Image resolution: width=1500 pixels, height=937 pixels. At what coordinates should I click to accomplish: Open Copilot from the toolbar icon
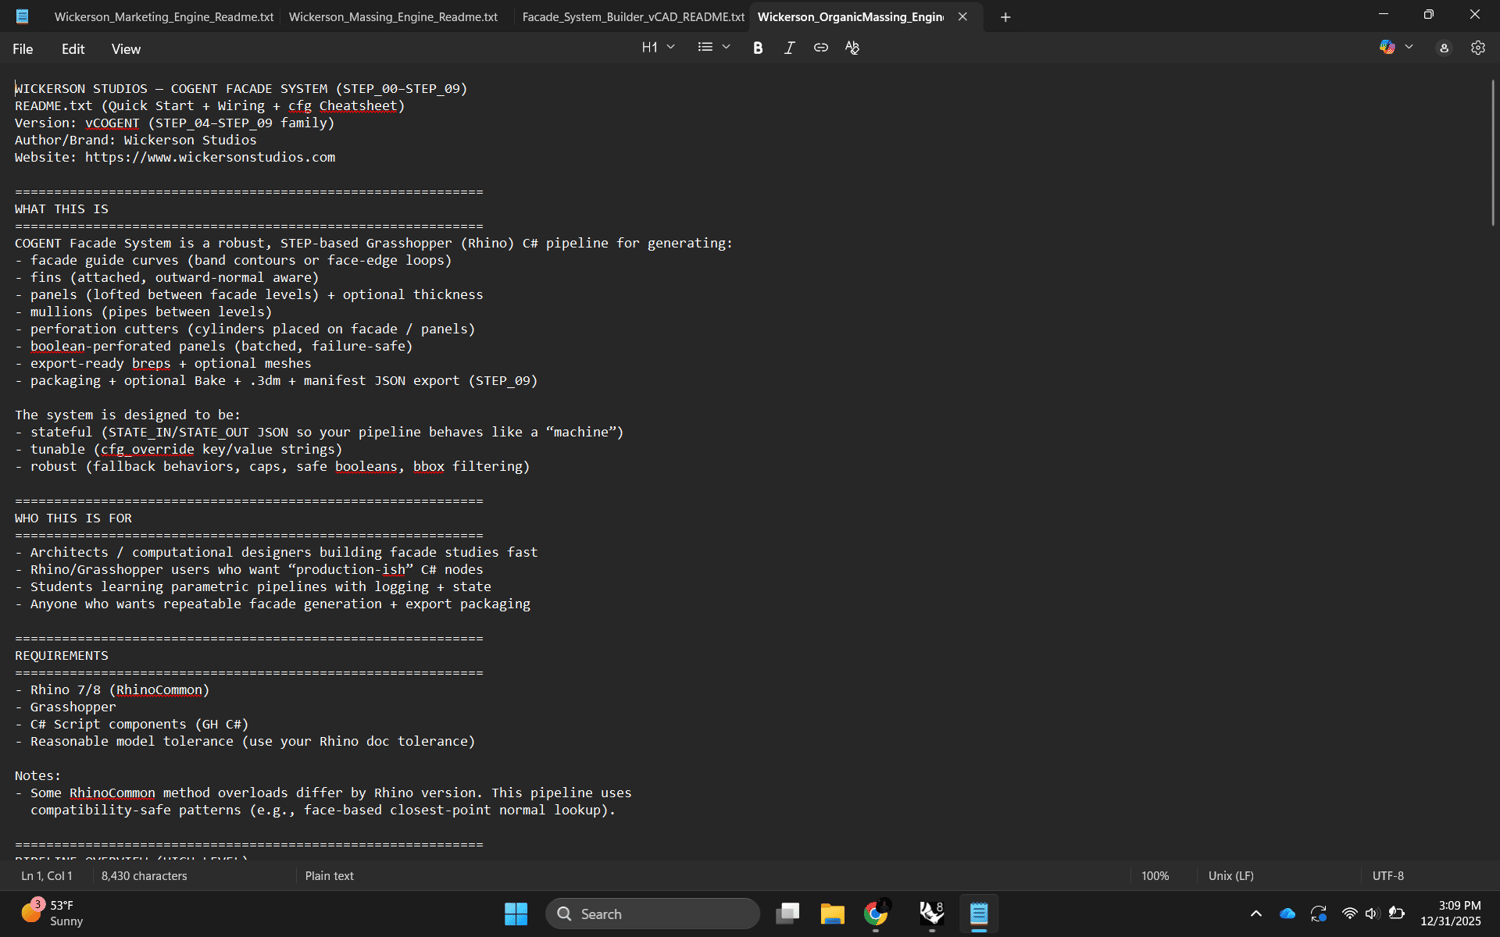pyautogui.click(x=1387, y=48)
